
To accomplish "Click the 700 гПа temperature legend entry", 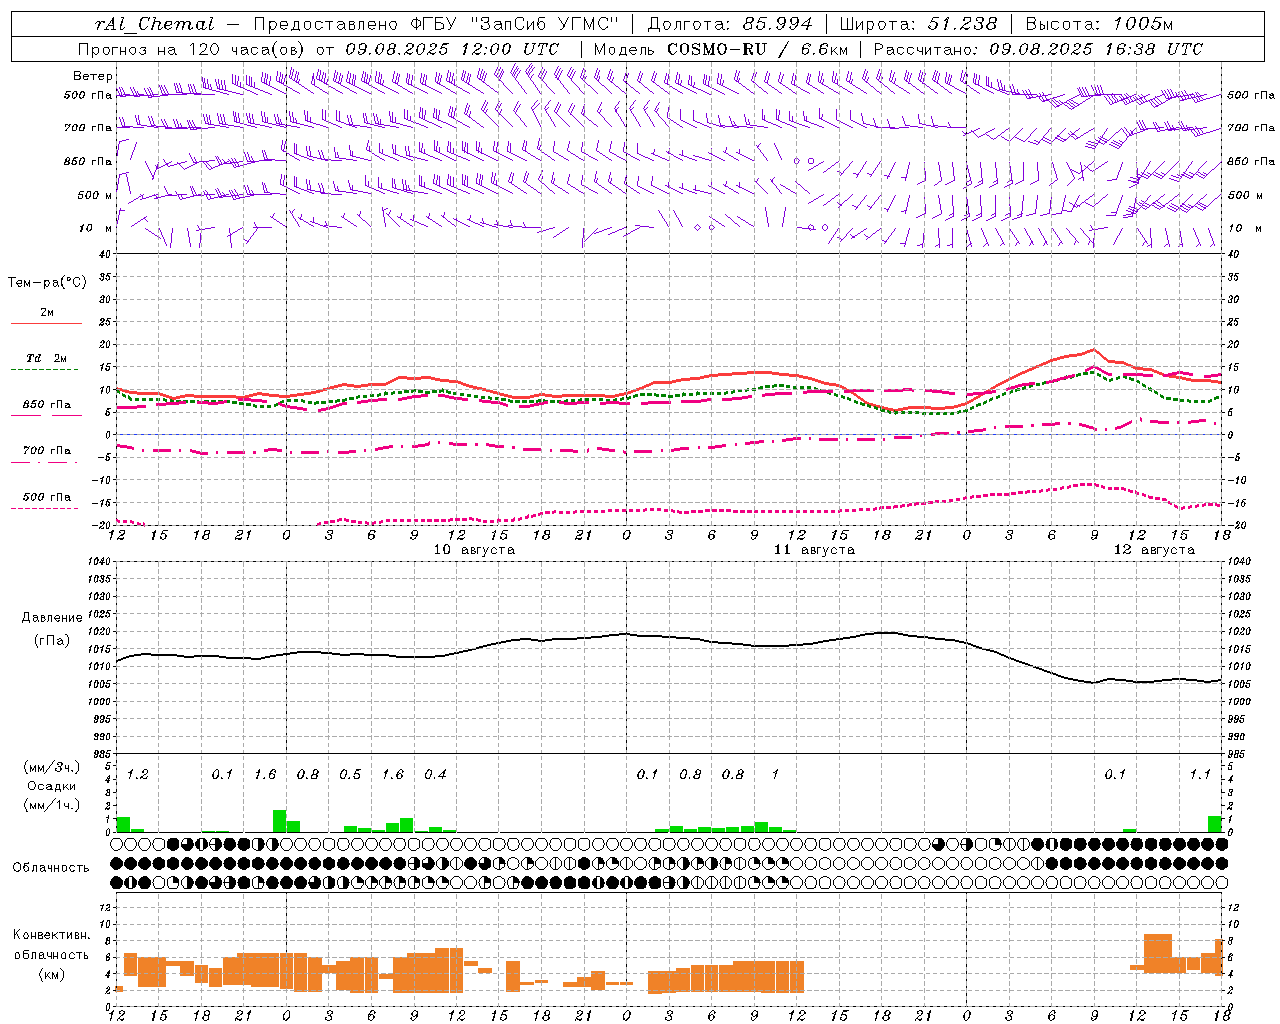I will click(46, 451).
